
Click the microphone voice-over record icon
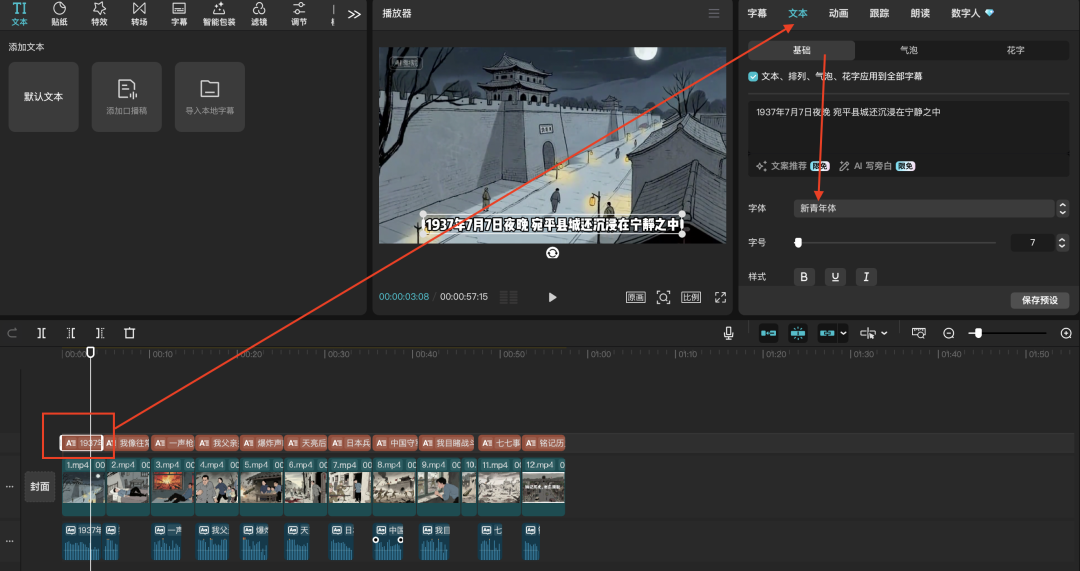pos(729,333)
